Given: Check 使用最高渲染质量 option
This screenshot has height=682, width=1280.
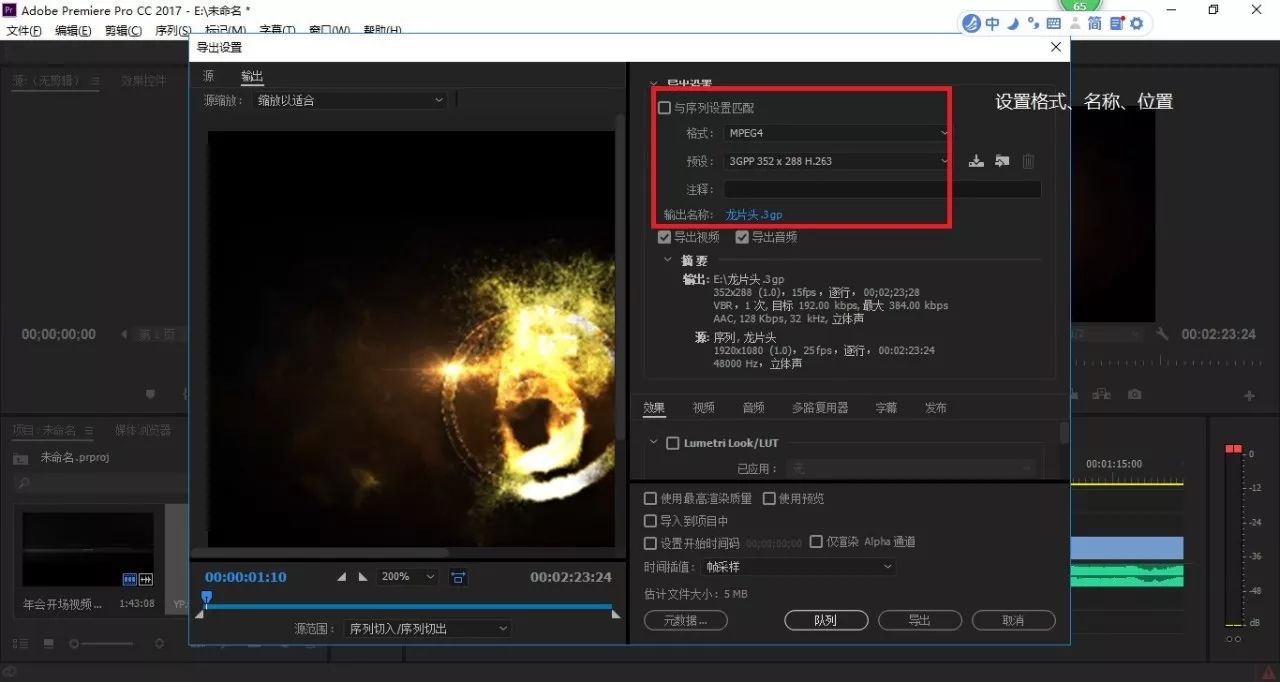Looking at the screenshot, I should (651, 498).
